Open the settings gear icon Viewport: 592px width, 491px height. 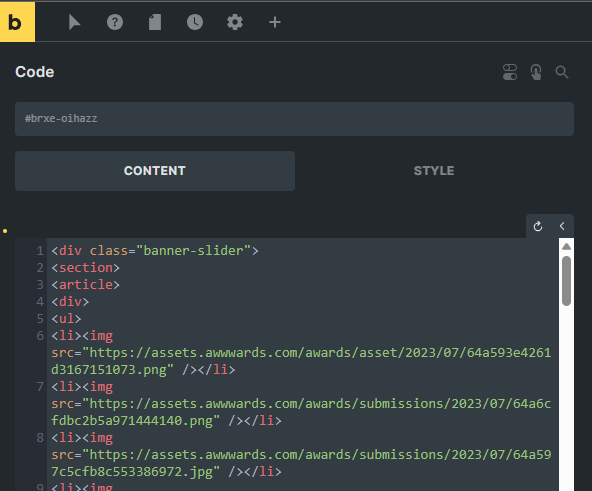click(x=235, y=22)
